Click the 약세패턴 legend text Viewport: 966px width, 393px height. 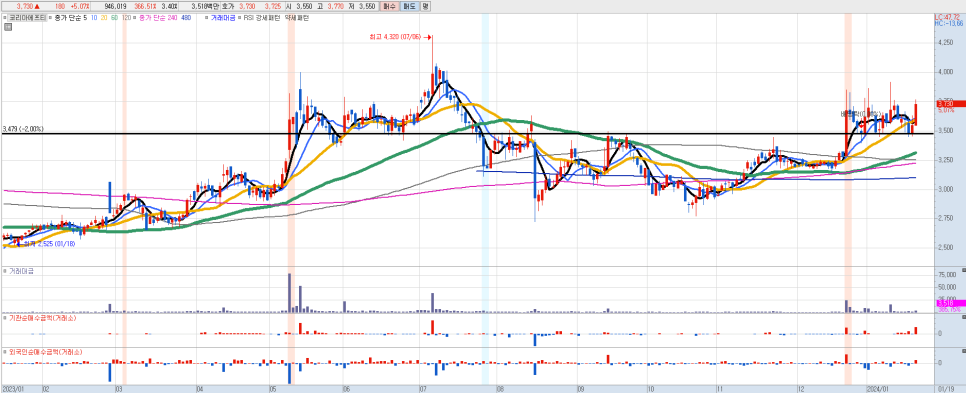tap(297, 18)
